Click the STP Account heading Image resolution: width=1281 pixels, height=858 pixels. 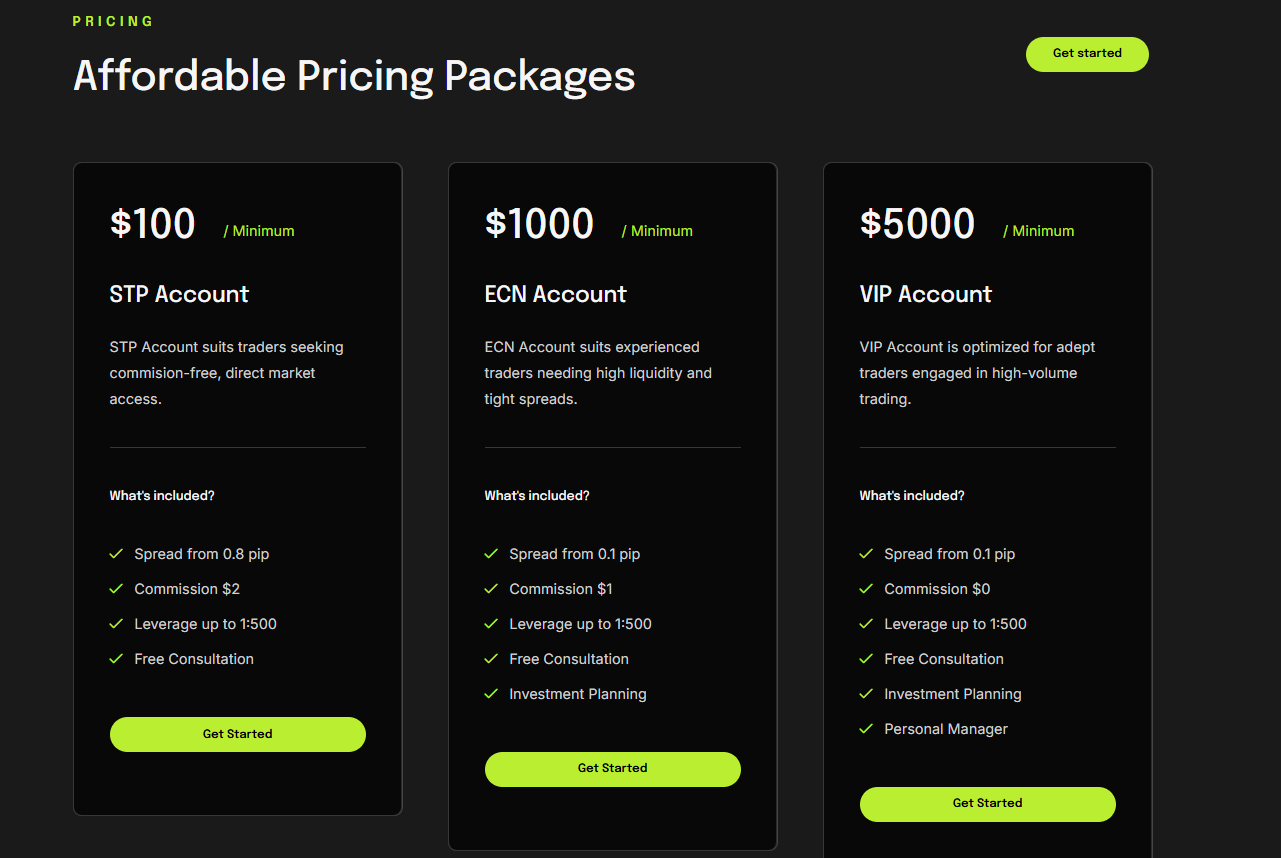tap(179, 294)
